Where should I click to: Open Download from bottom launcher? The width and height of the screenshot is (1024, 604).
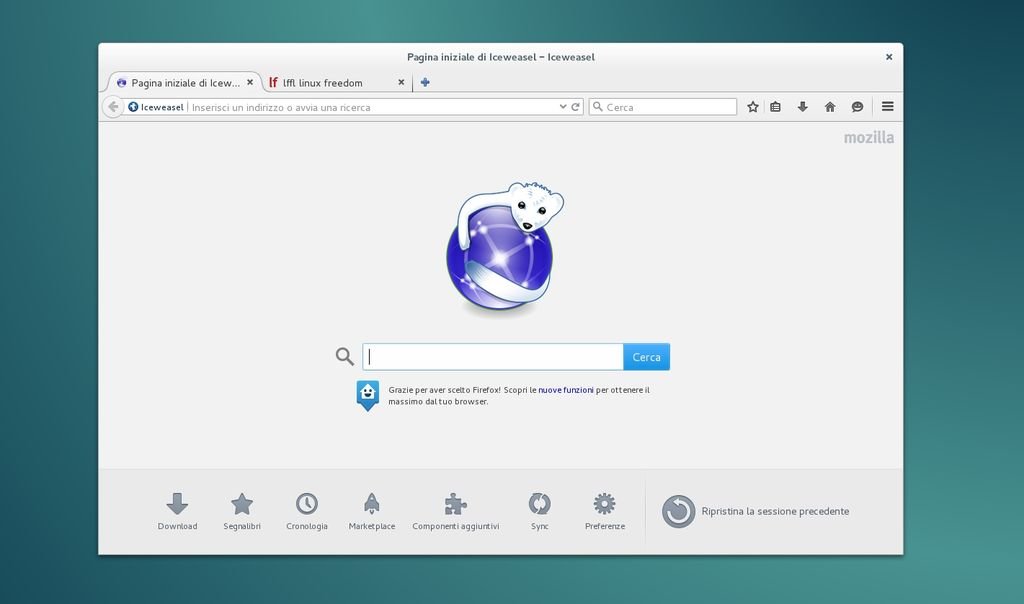177,511
